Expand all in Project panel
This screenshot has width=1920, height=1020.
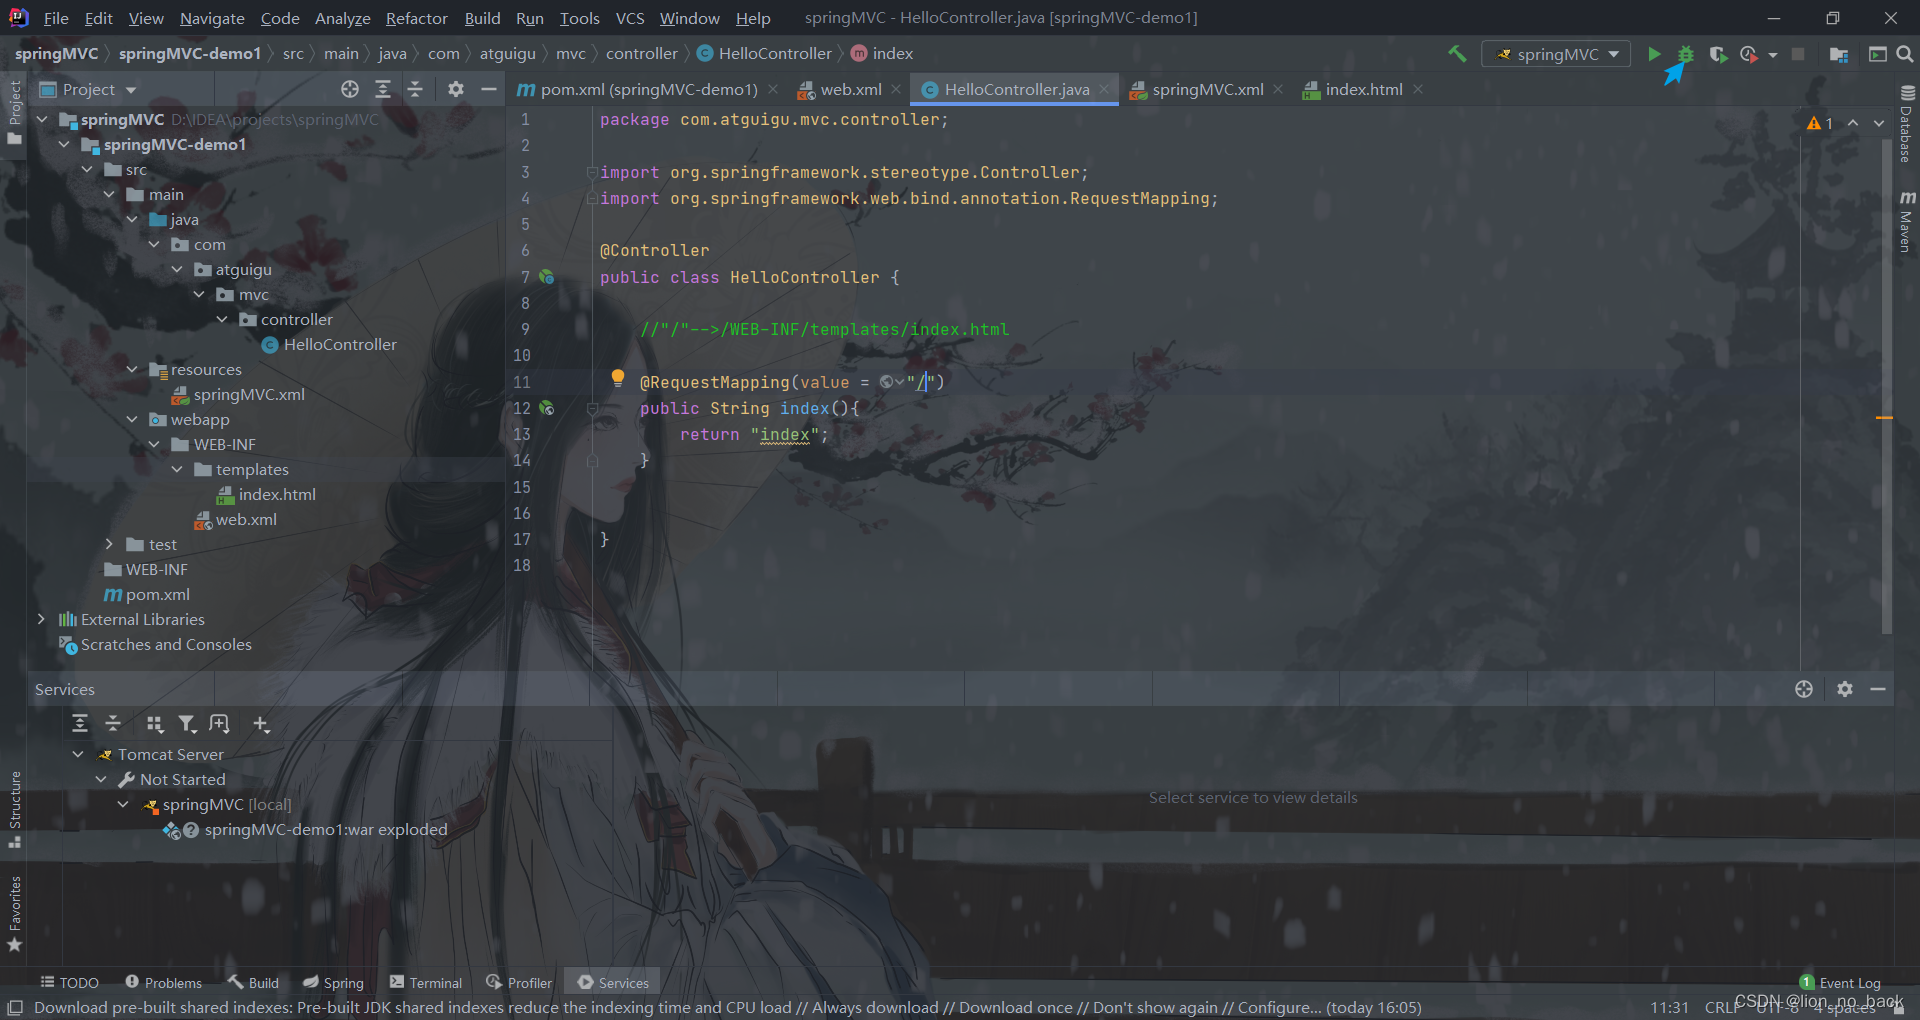pos(383,89)
